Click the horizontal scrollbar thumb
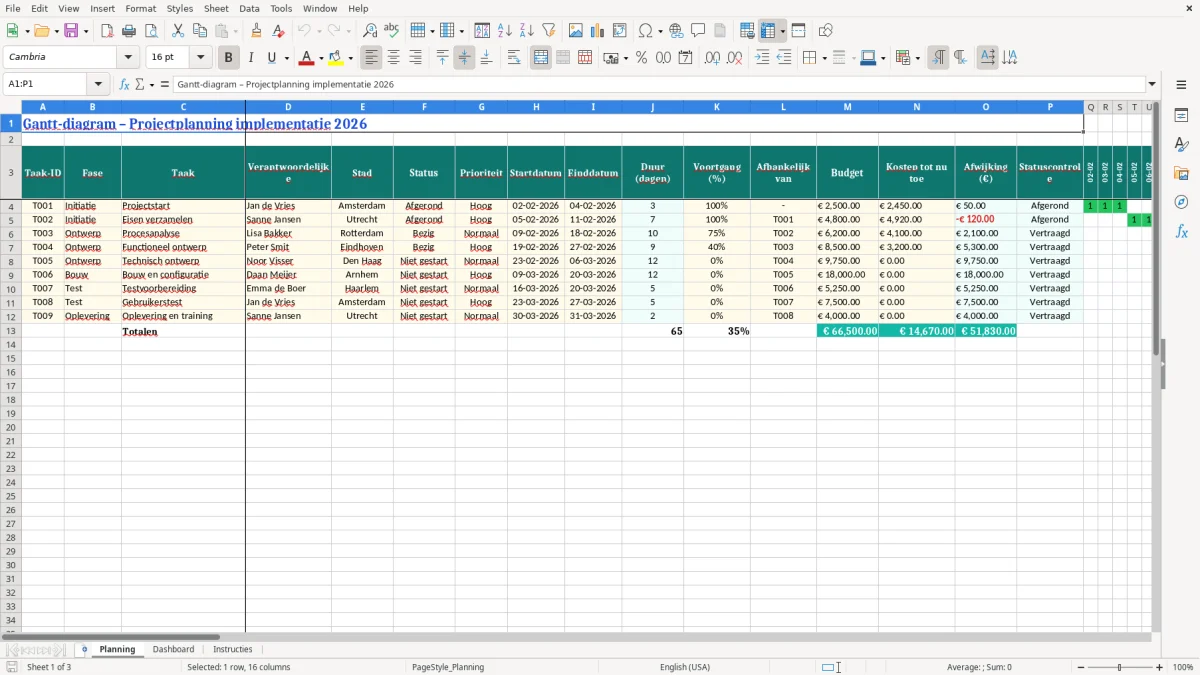The image size is (1200, 675). tap(110, 637)
